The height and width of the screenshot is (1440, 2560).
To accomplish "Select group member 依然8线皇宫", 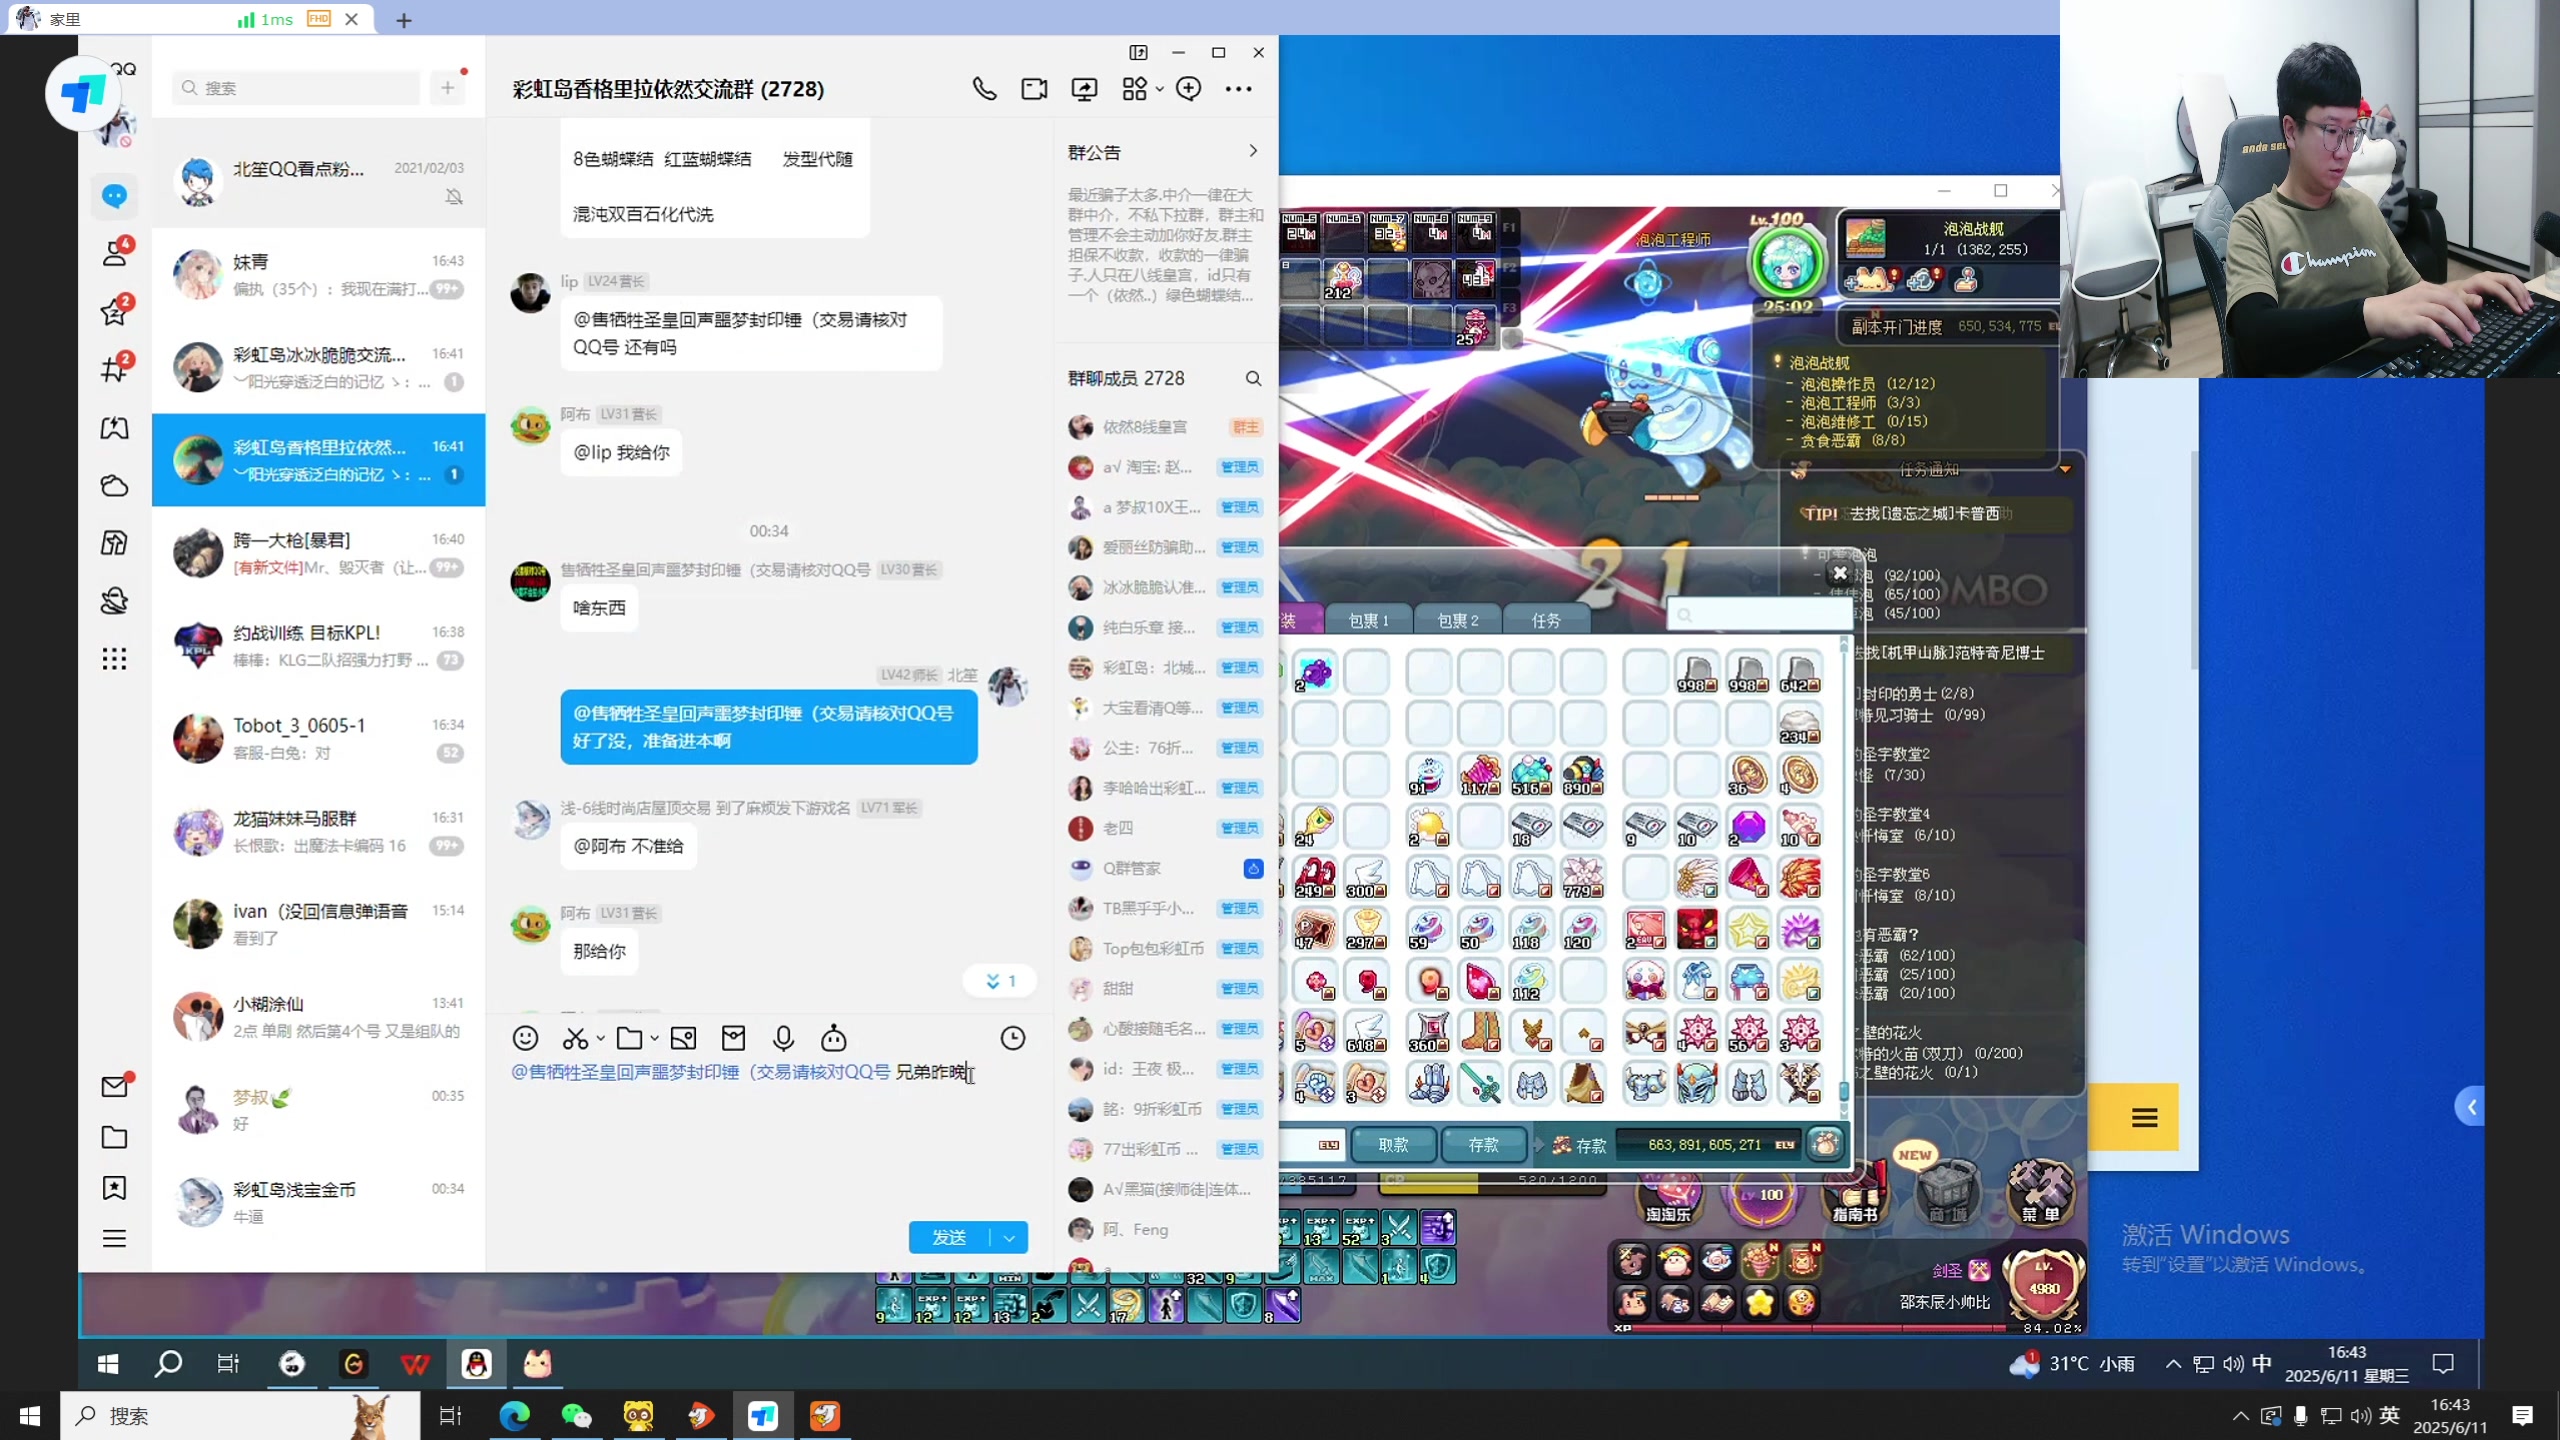I will tap(1165, 427).
